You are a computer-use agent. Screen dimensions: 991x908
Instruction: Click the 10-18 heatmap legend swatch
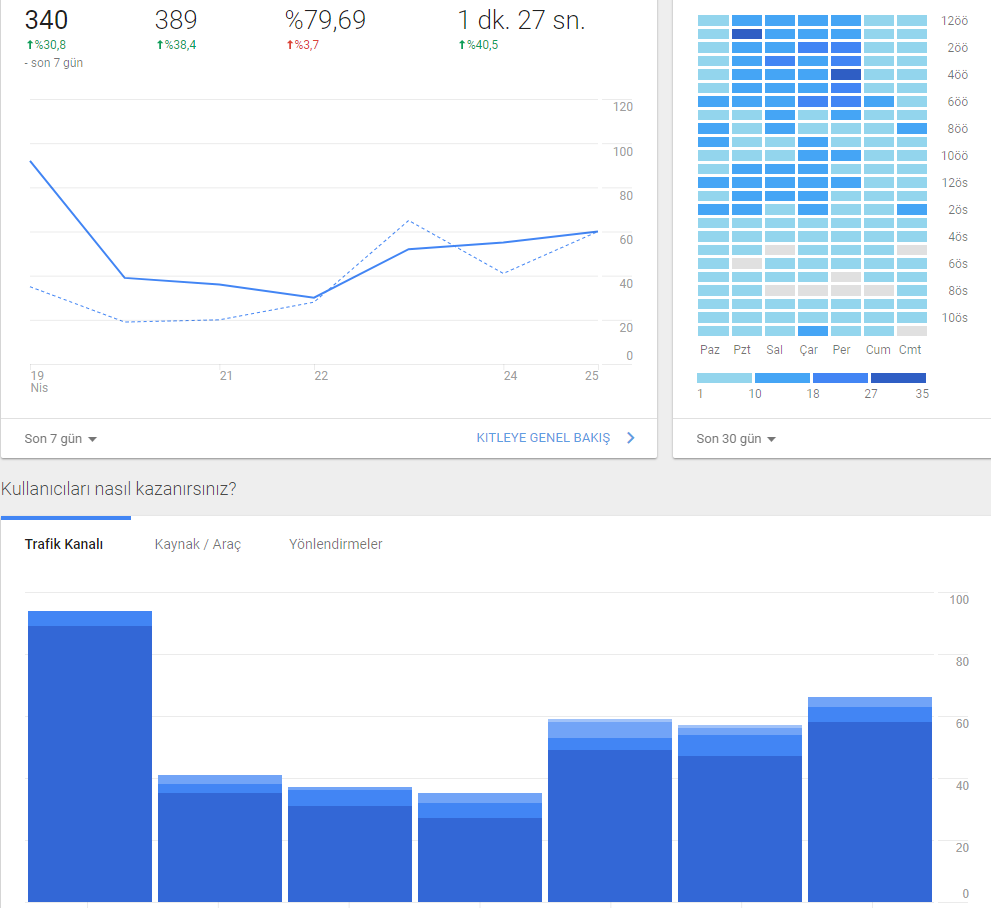coord(782,378)
